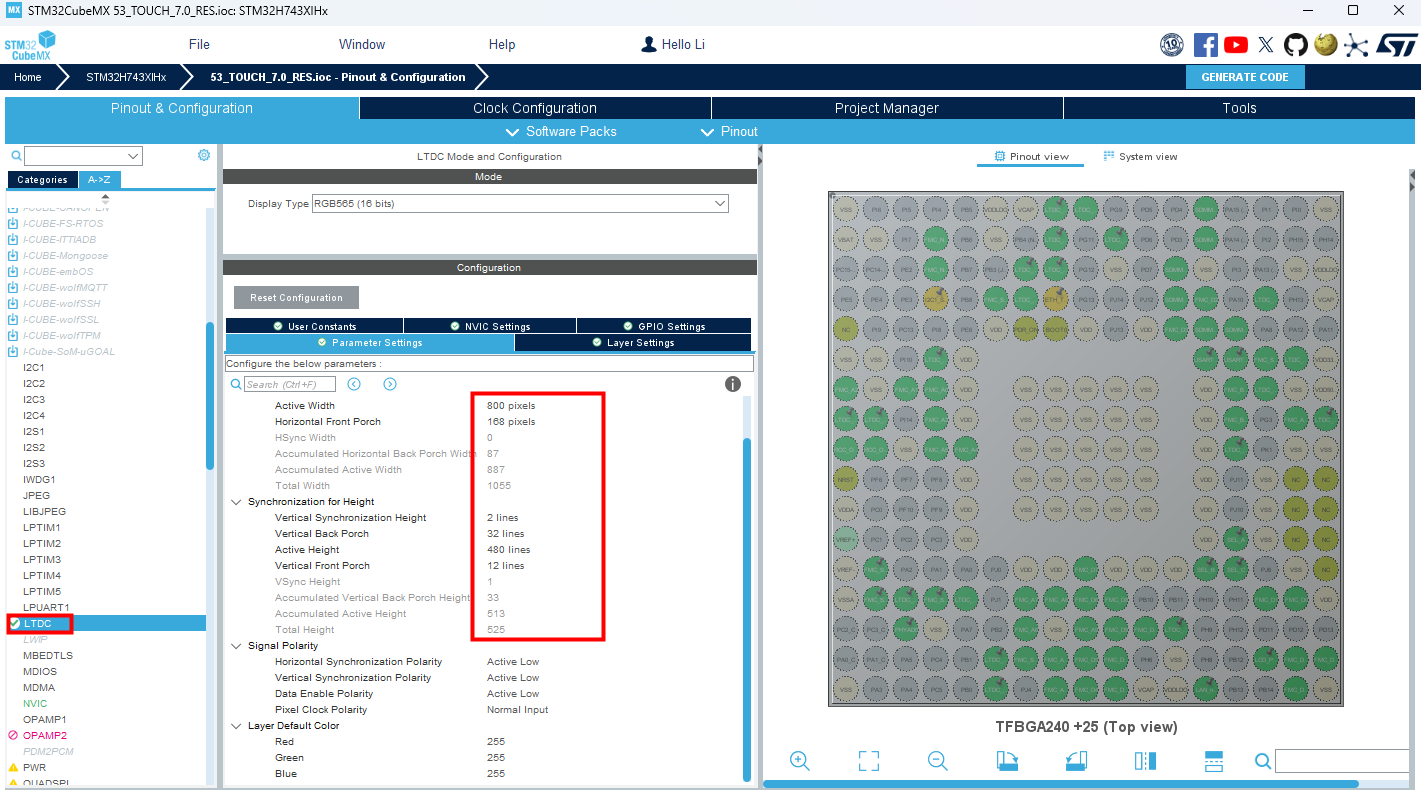The image size is (1421, 791).
Task: Click the user account icon
Action: (x=649, y=44)
